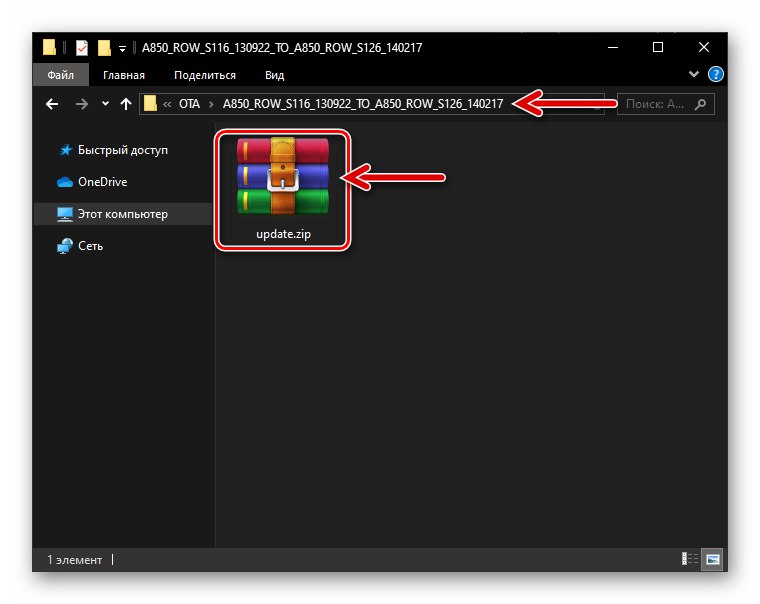The width and height of the screenshot is (760, 604).
Task: Expand the chevron after OTA breadcrumb
Action: tap(211, 104)
